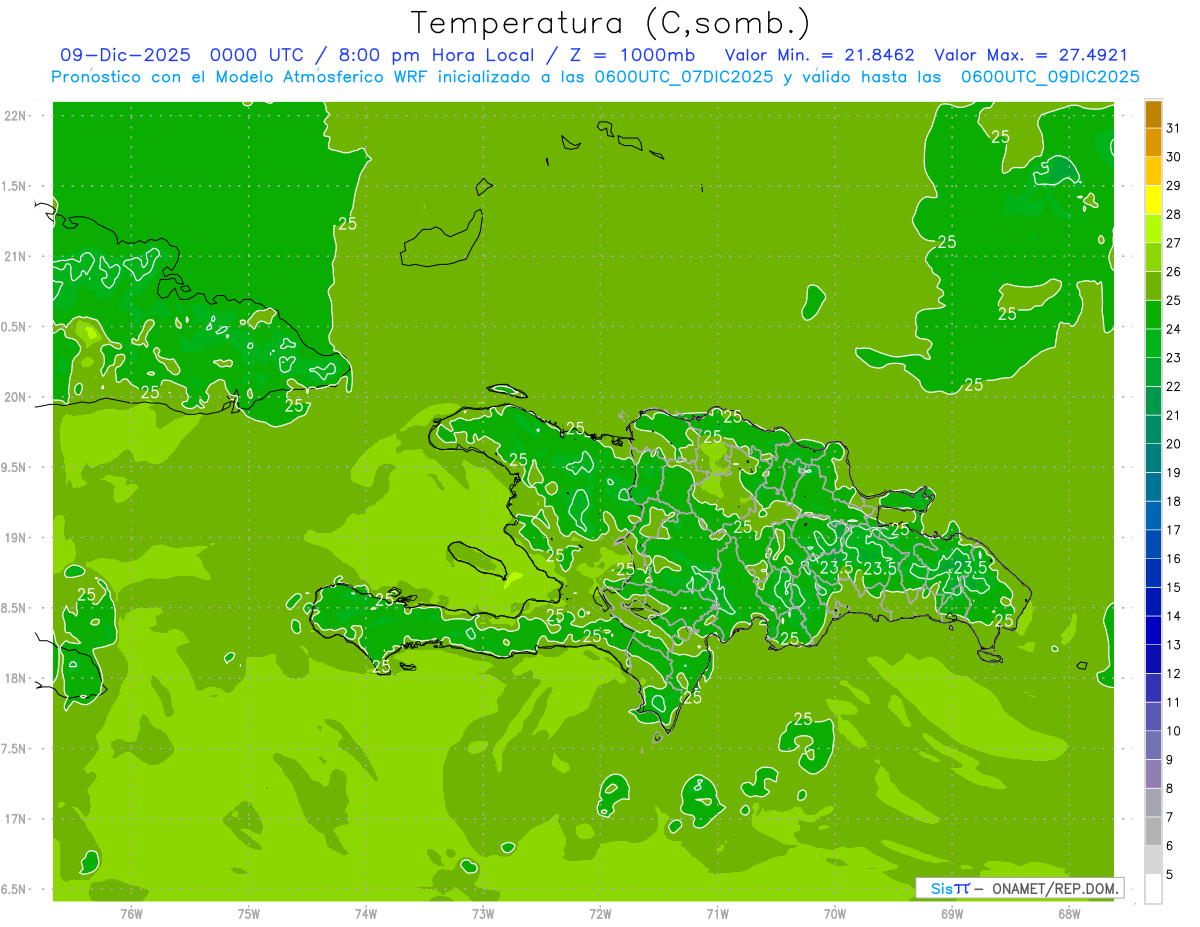Click the "17N" latitude axis label
Screen dimensions: 1200x927
tap(14, 819)
